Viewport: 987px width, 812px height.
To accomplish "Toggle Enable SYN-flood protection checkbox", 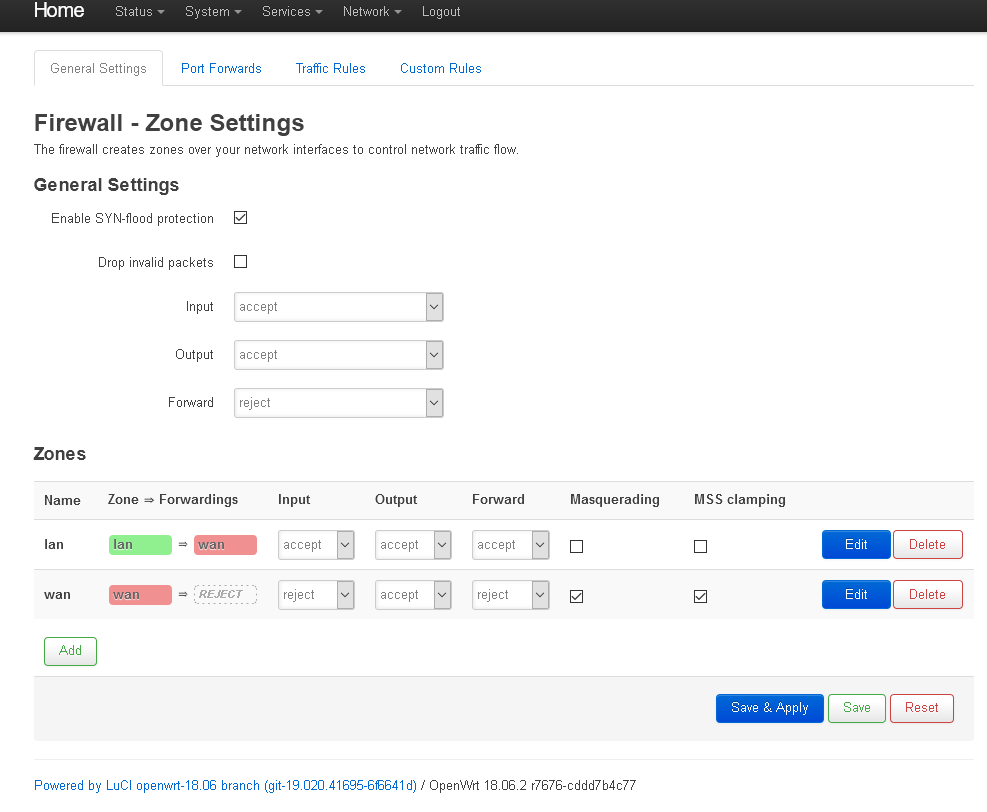I will pyautogui.click(x=240, y=218).
